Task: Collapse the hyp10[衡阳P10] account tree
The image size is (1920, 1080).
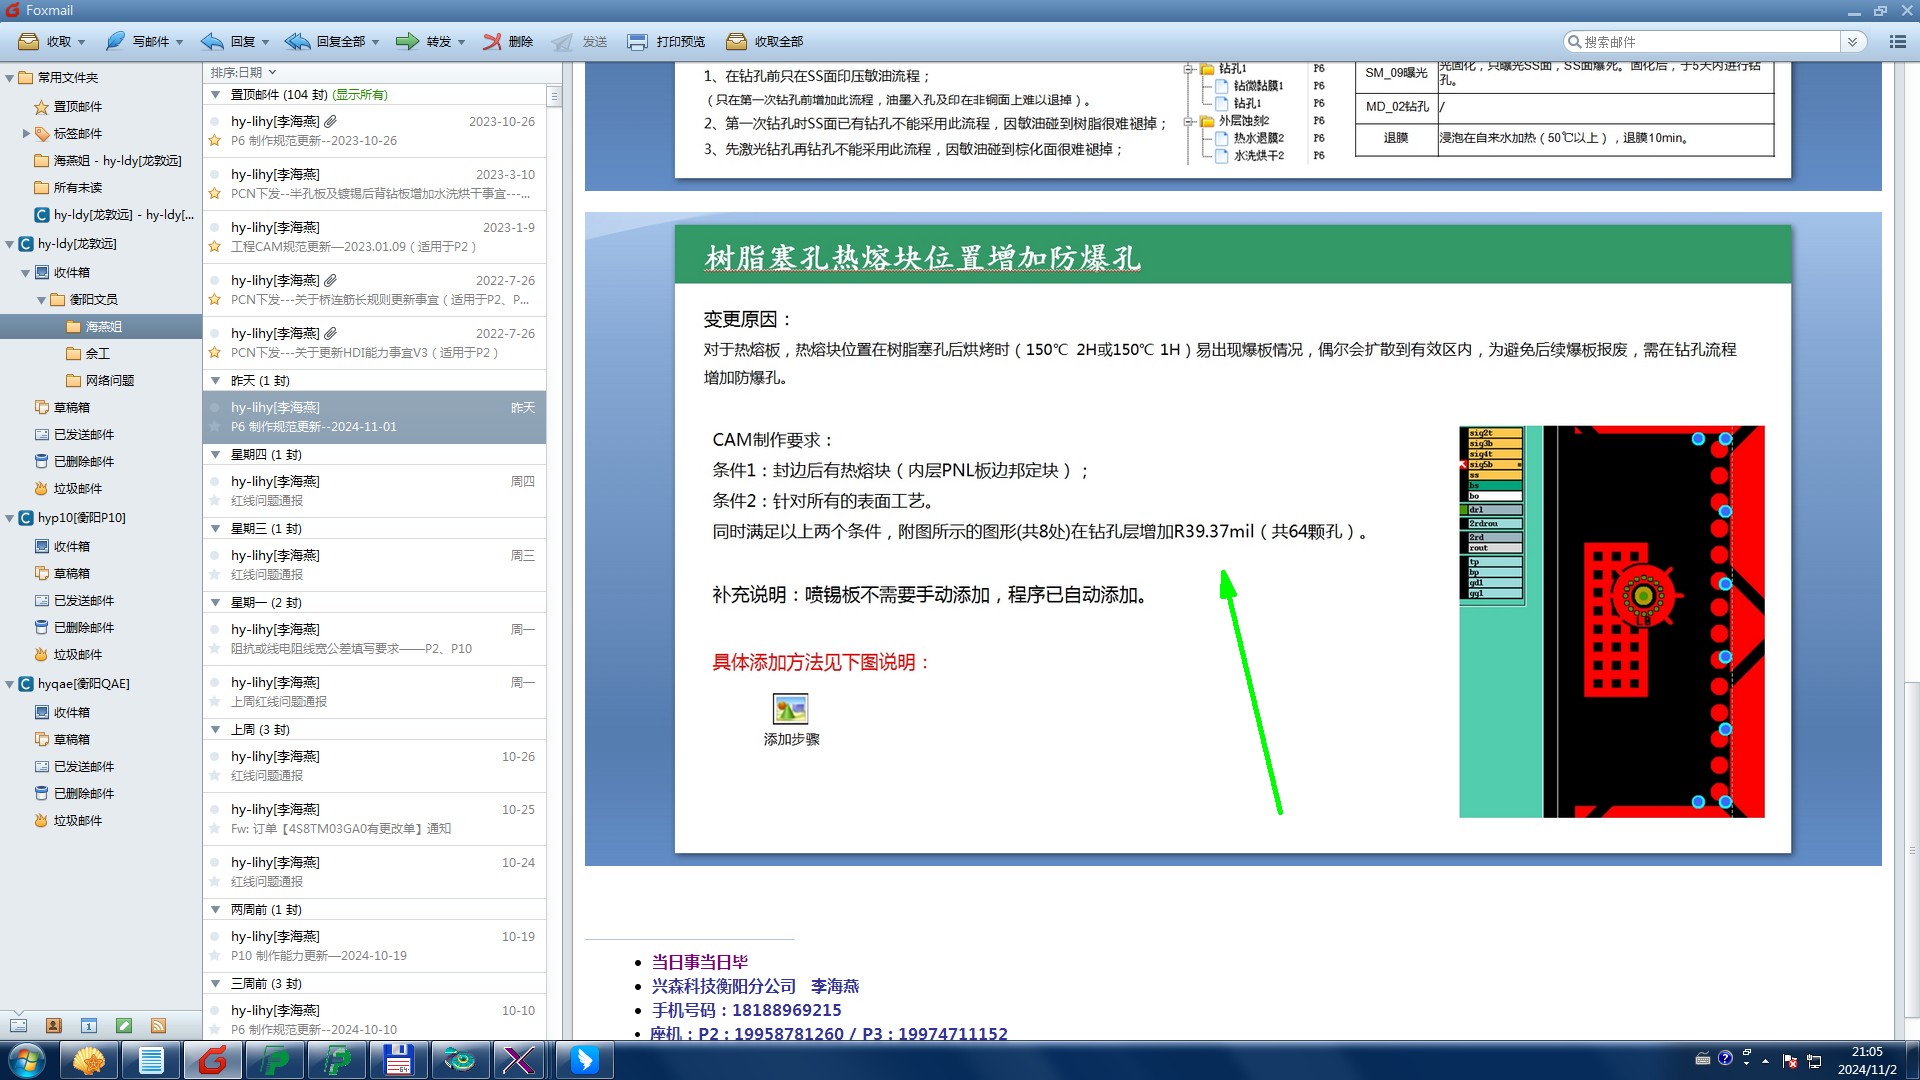Action: point(10,518)
